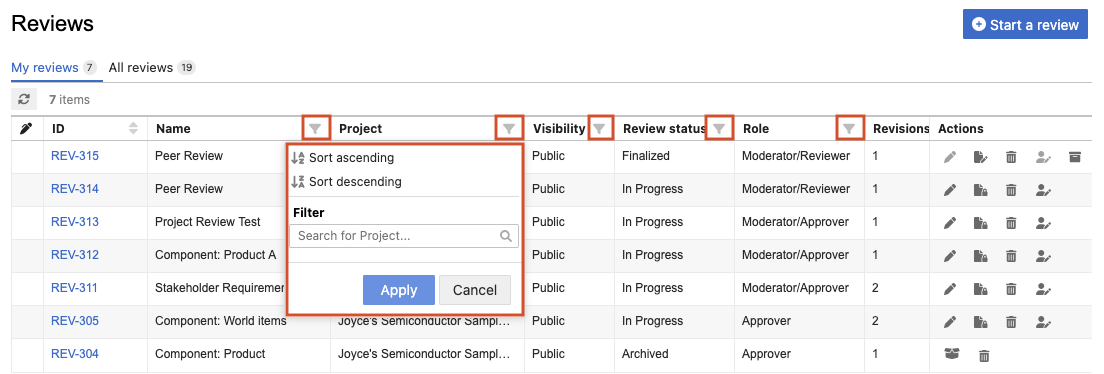Delete review REV-315 with trash icon
Viewport: 1104px width, 374px height.
(1011, 156)
